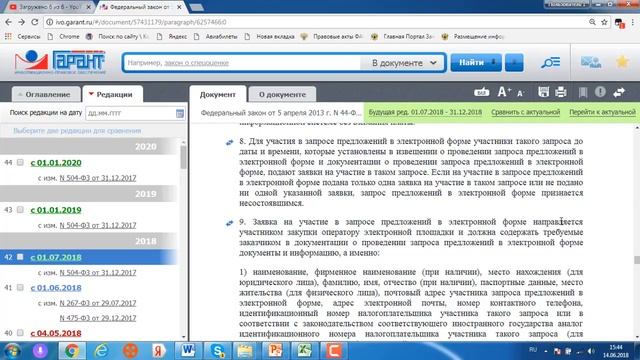Switch to the Редакции tab
Image resolution: width=640 pixels, height=360 pixels.
point(113,94)
